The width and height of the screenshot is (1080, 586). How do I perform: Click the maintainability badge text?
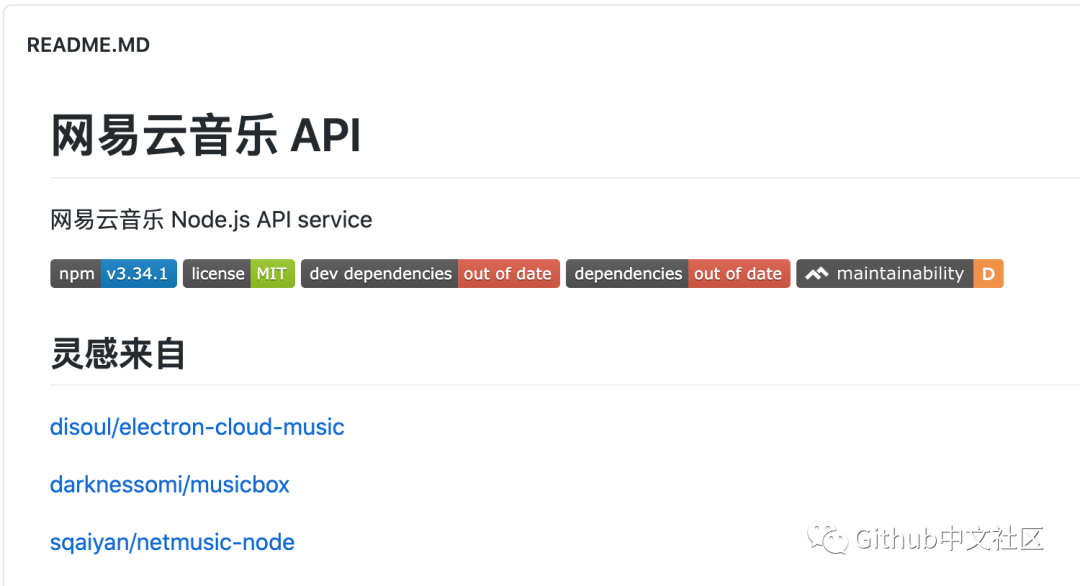900,274
